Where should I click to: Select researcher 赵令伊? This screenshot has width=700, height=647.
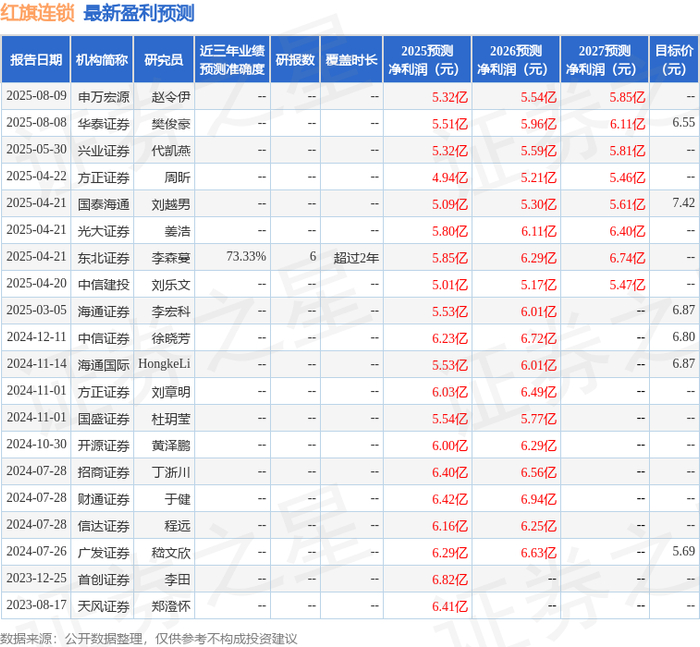click(x=171, y=97)
